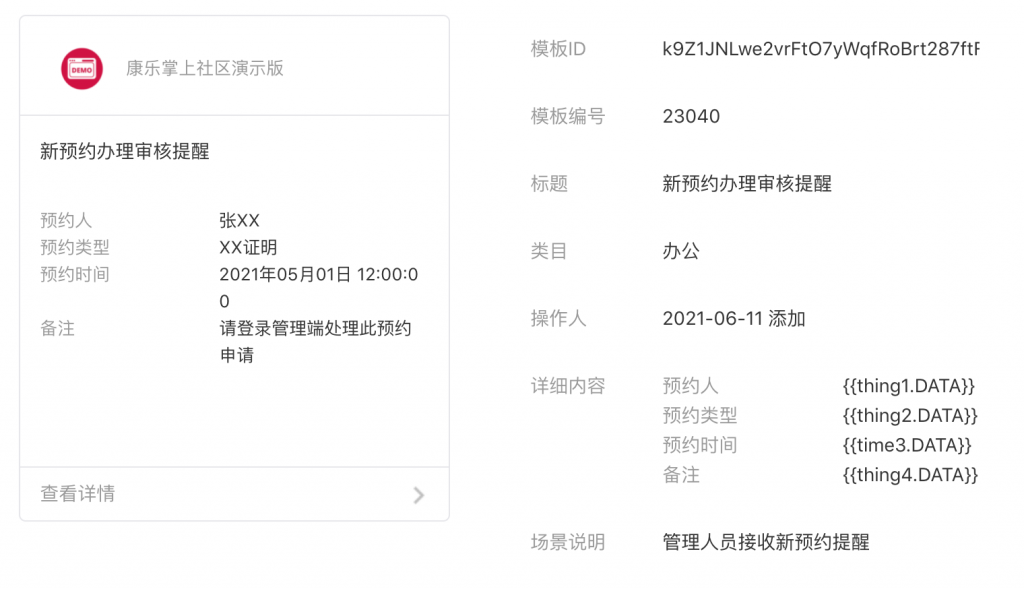
Task: Click the 详细内容 field label
Action: (x=568, y=386)
